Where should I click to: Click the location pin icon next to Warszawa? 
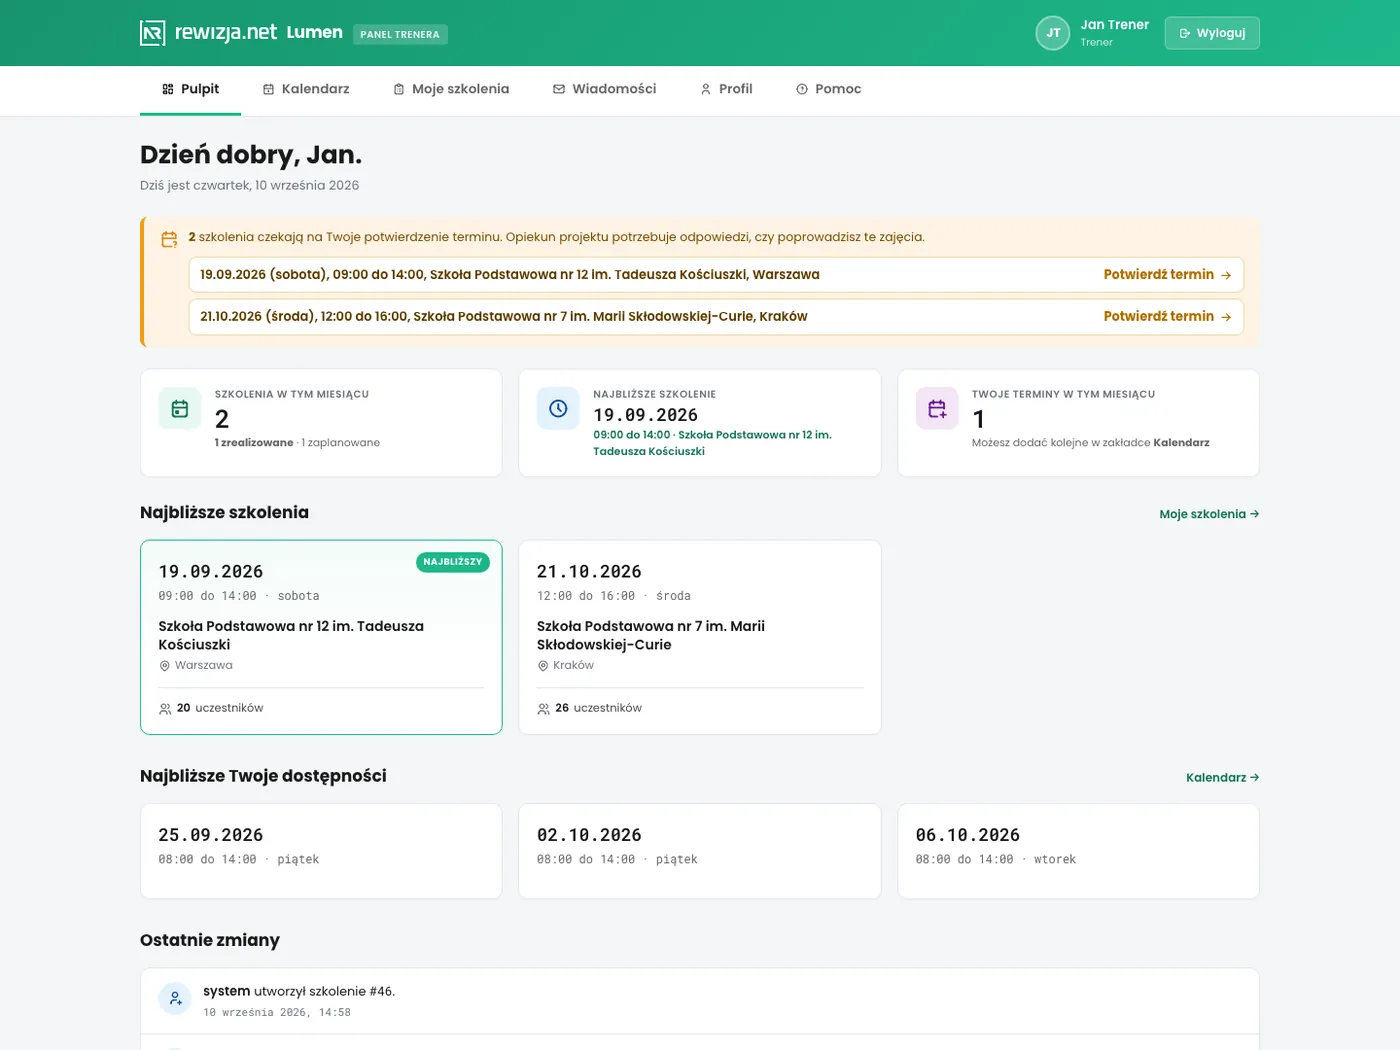[165, 666]
